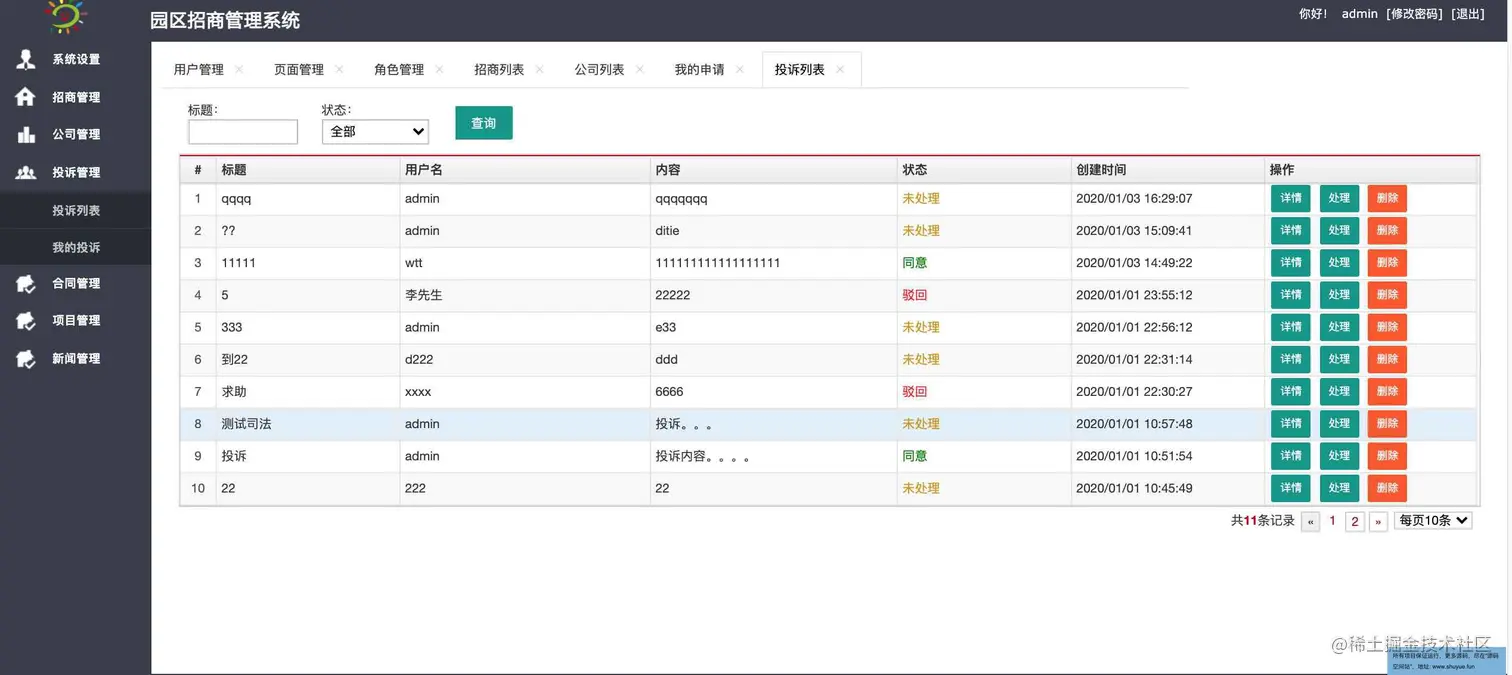Click 删除 for the 到22 row
The height and width of the screenshot is (675, 1512).
click(1387, 359)
